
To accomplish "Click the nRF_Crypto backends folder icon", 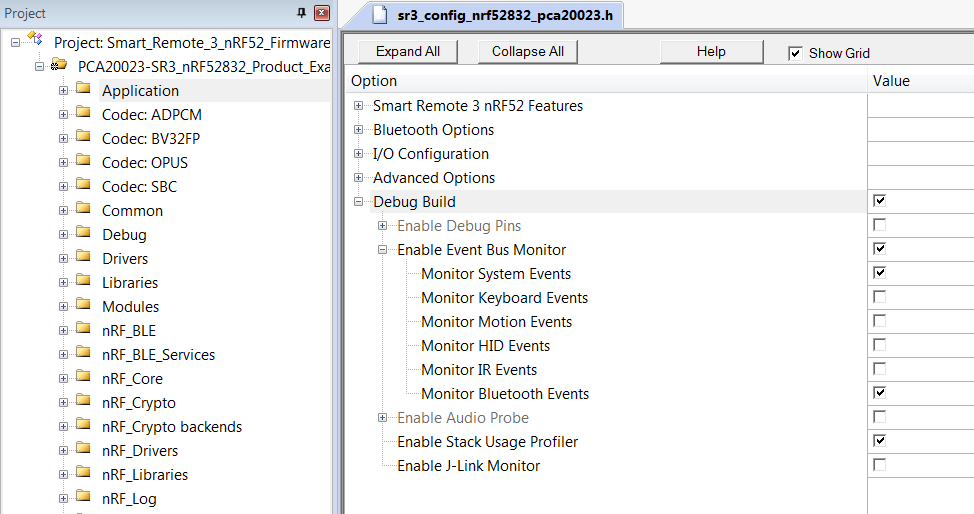I will pos(83,425).
